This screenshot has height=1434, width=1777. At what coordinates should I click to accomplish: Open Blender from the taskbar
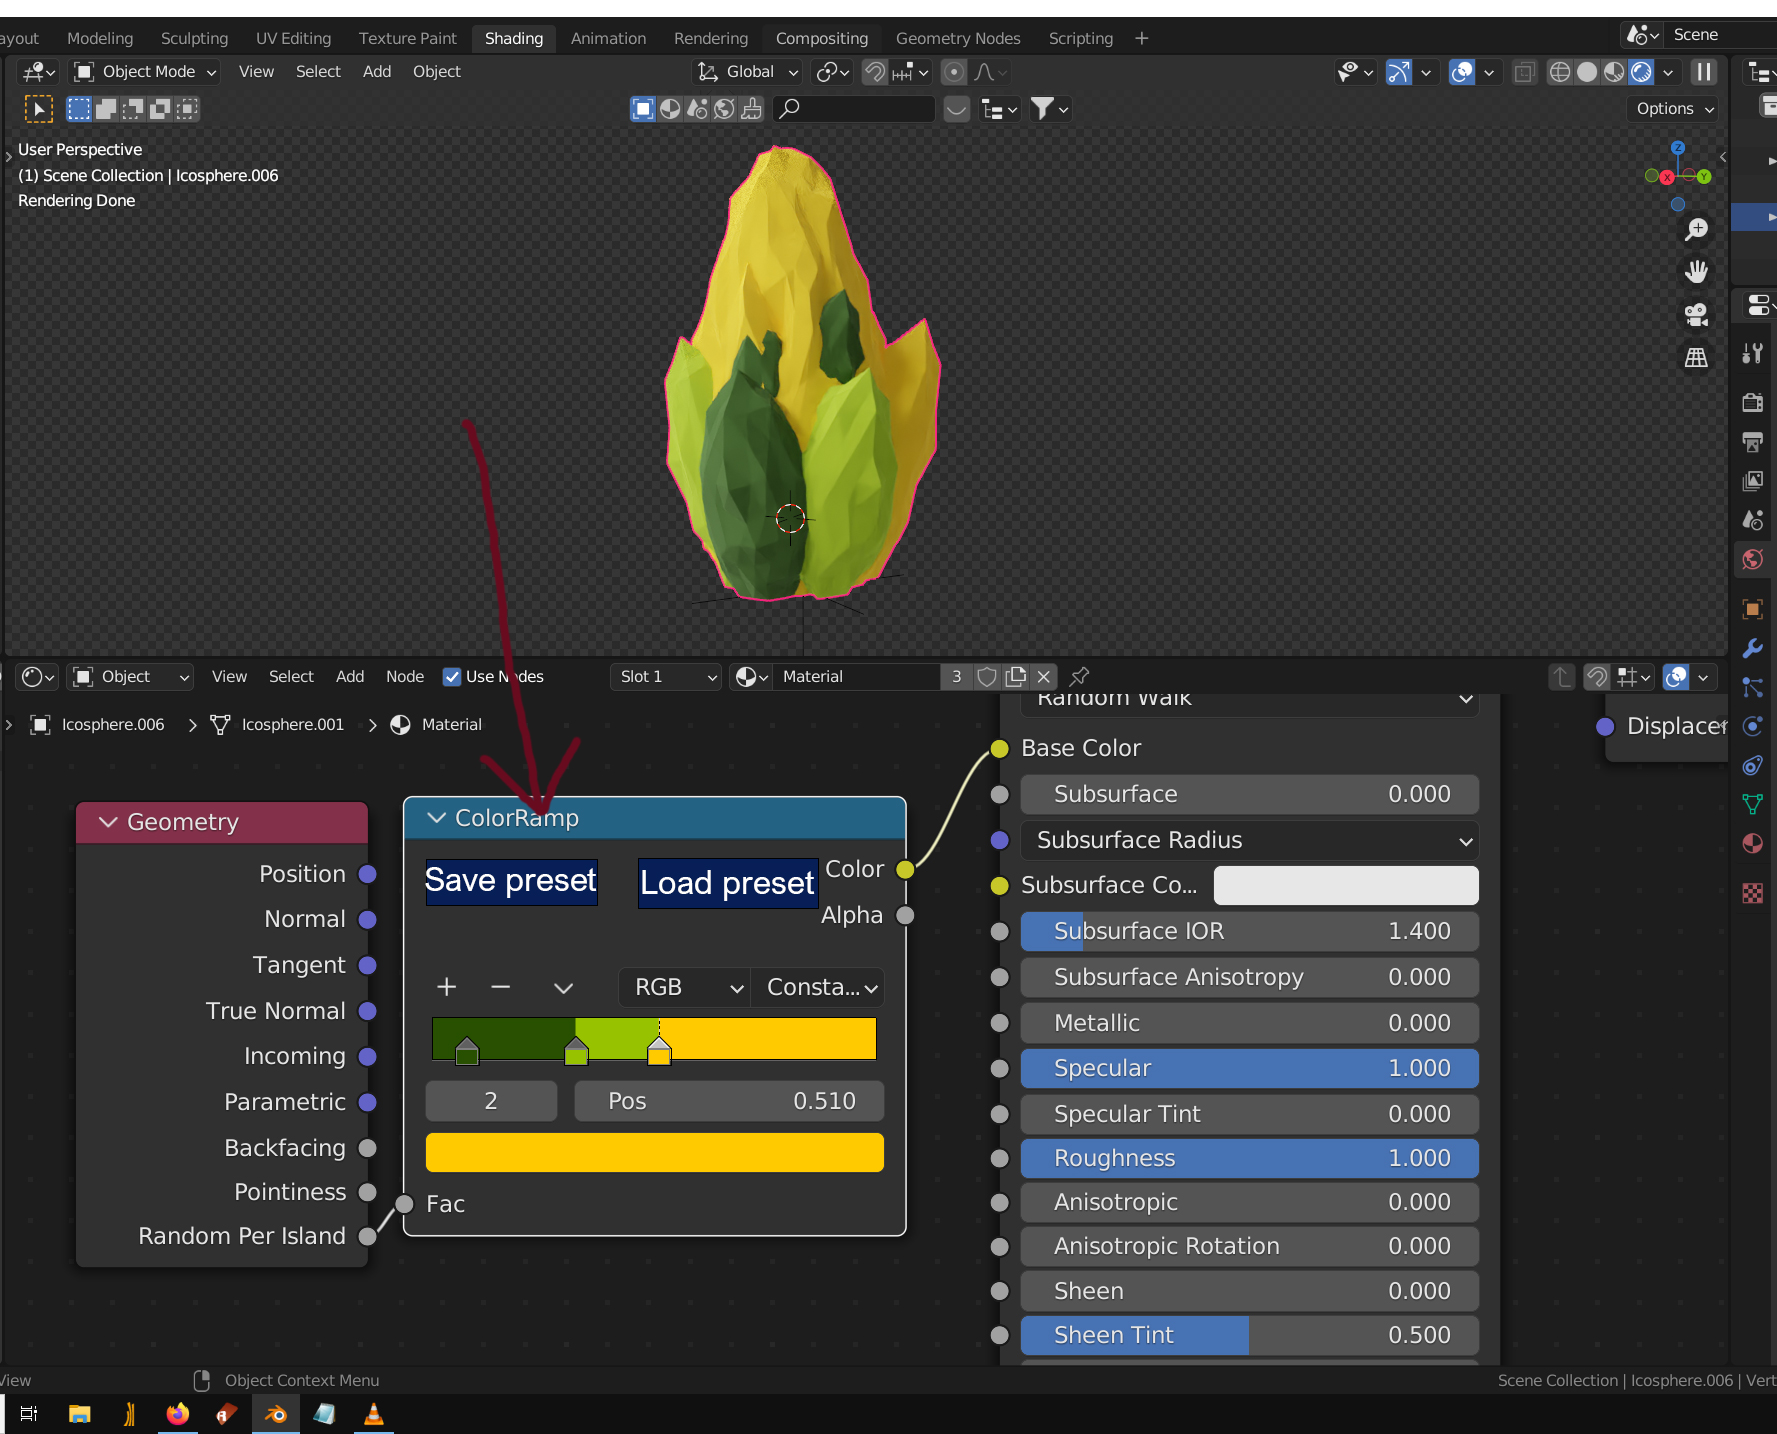coord(275,1414)
